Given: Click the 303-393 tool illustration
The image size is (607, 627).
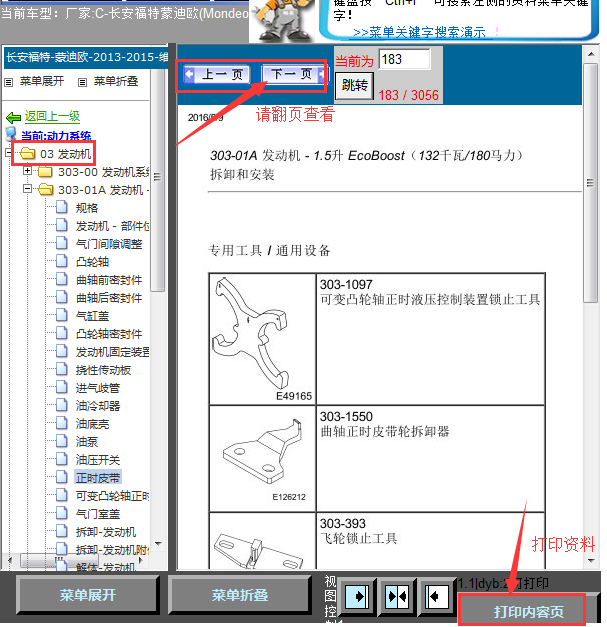Looking at the screenshot, I should [x=262, y=542].
